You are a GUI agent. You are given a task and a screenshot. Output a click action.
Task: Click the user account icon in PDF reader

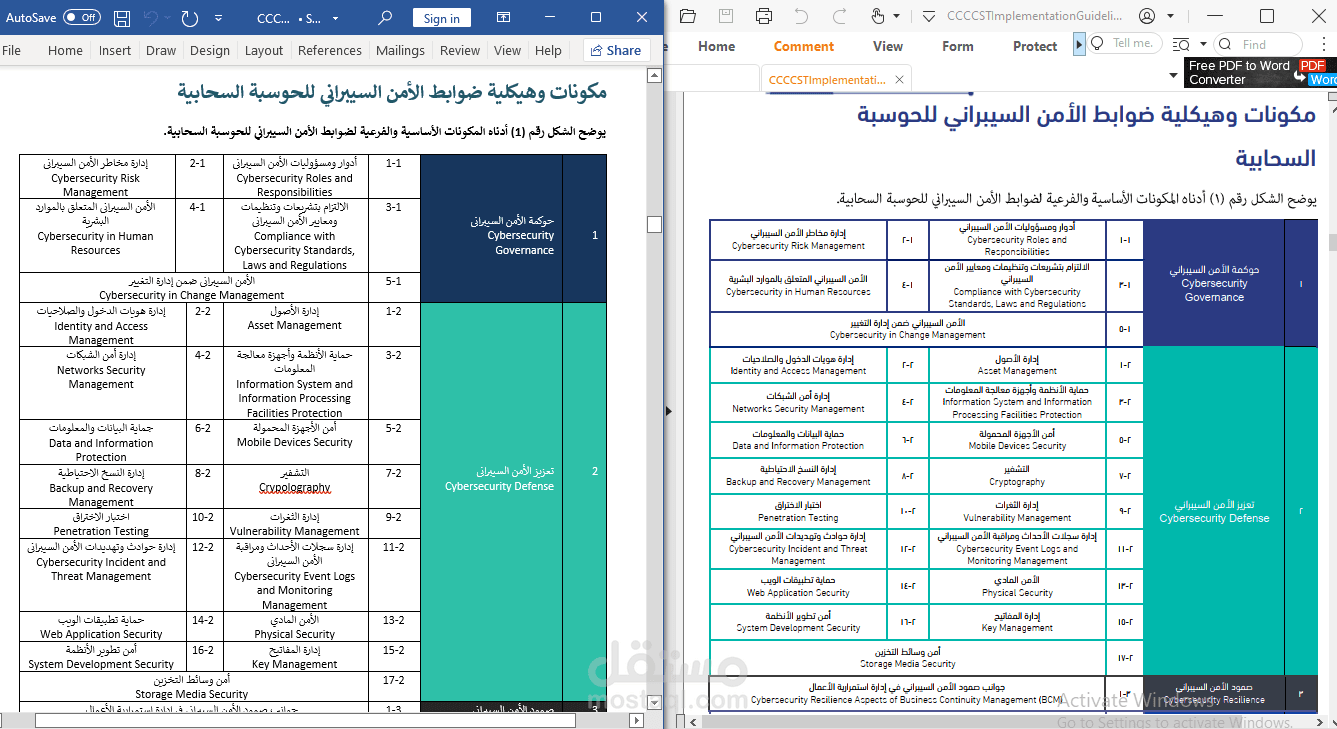(x=1146, y=16)
